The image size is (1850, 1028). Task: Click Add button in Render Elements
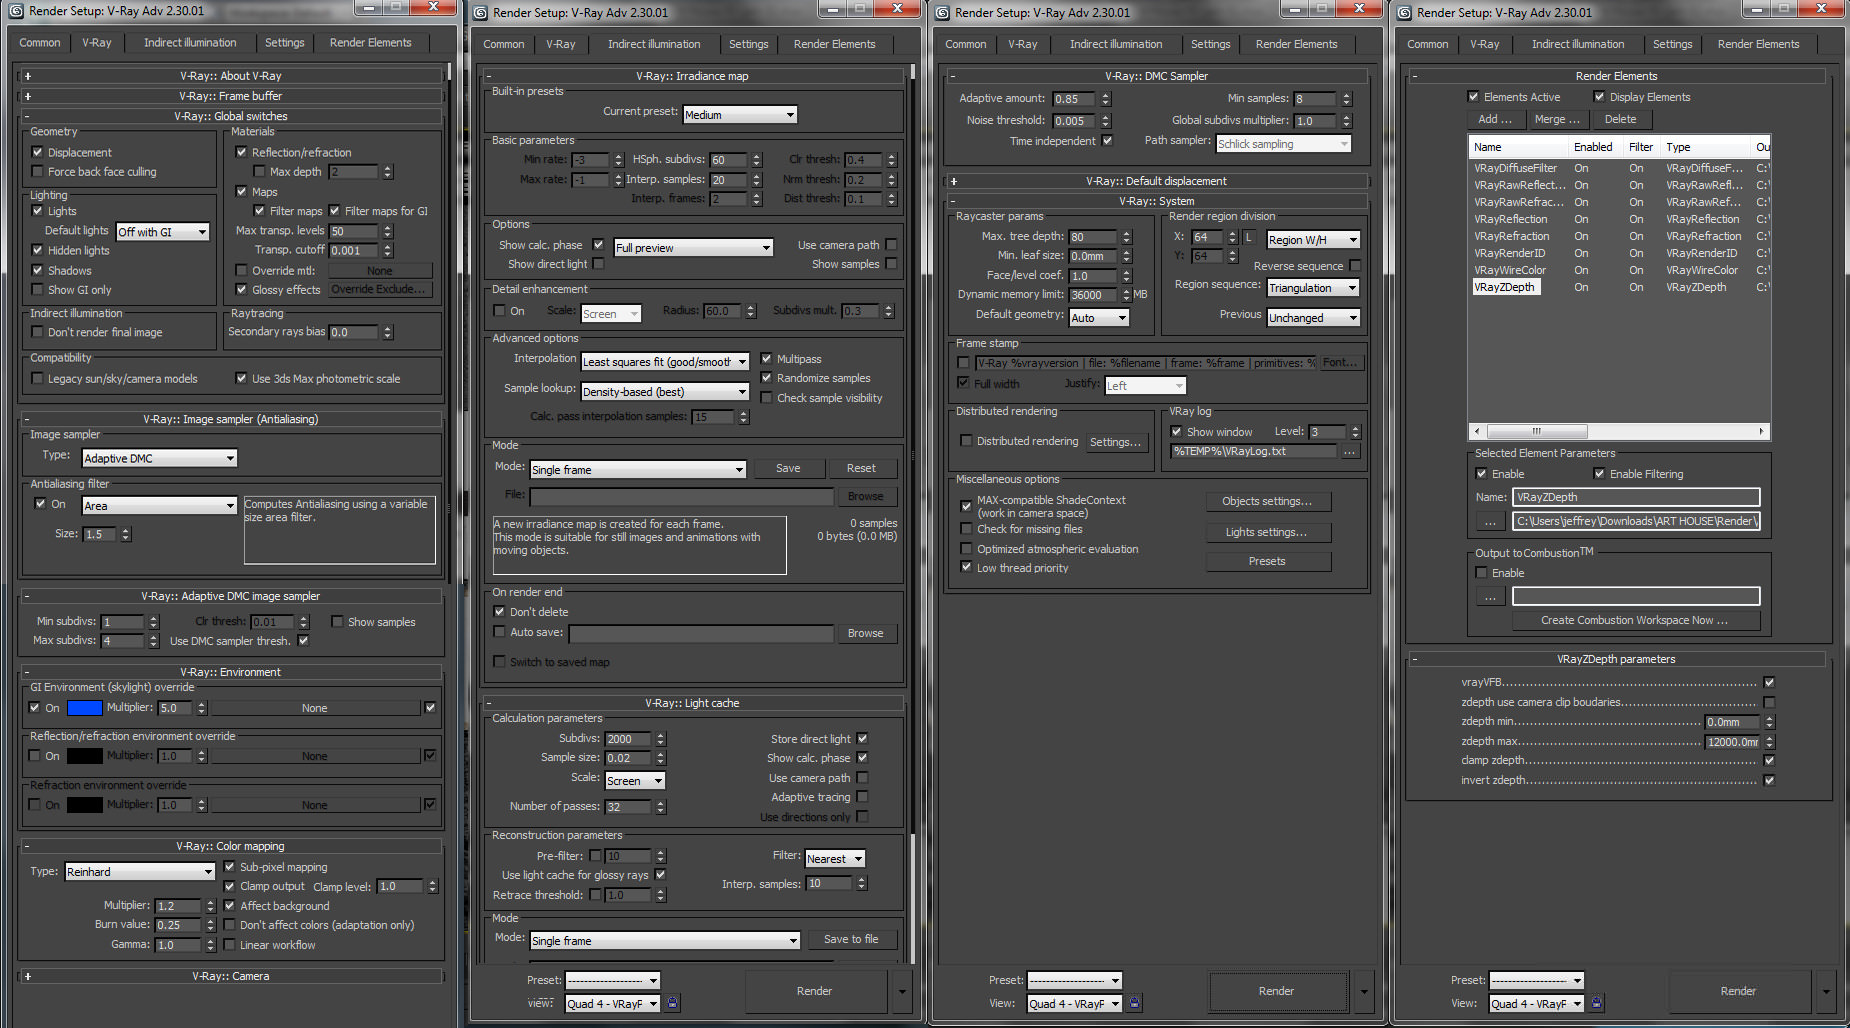[x=1495, y=119]
